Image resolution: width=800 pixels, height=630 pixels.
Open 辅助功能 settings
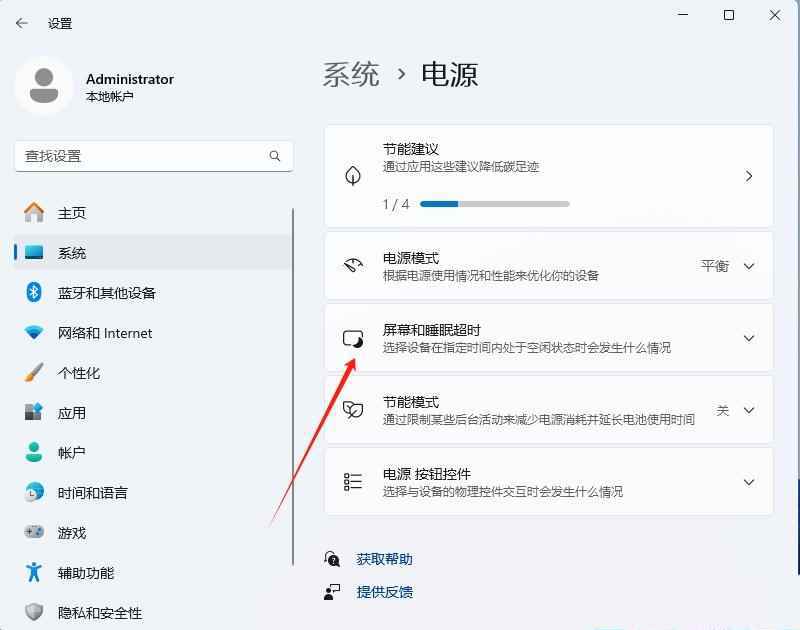coord(154,572)
